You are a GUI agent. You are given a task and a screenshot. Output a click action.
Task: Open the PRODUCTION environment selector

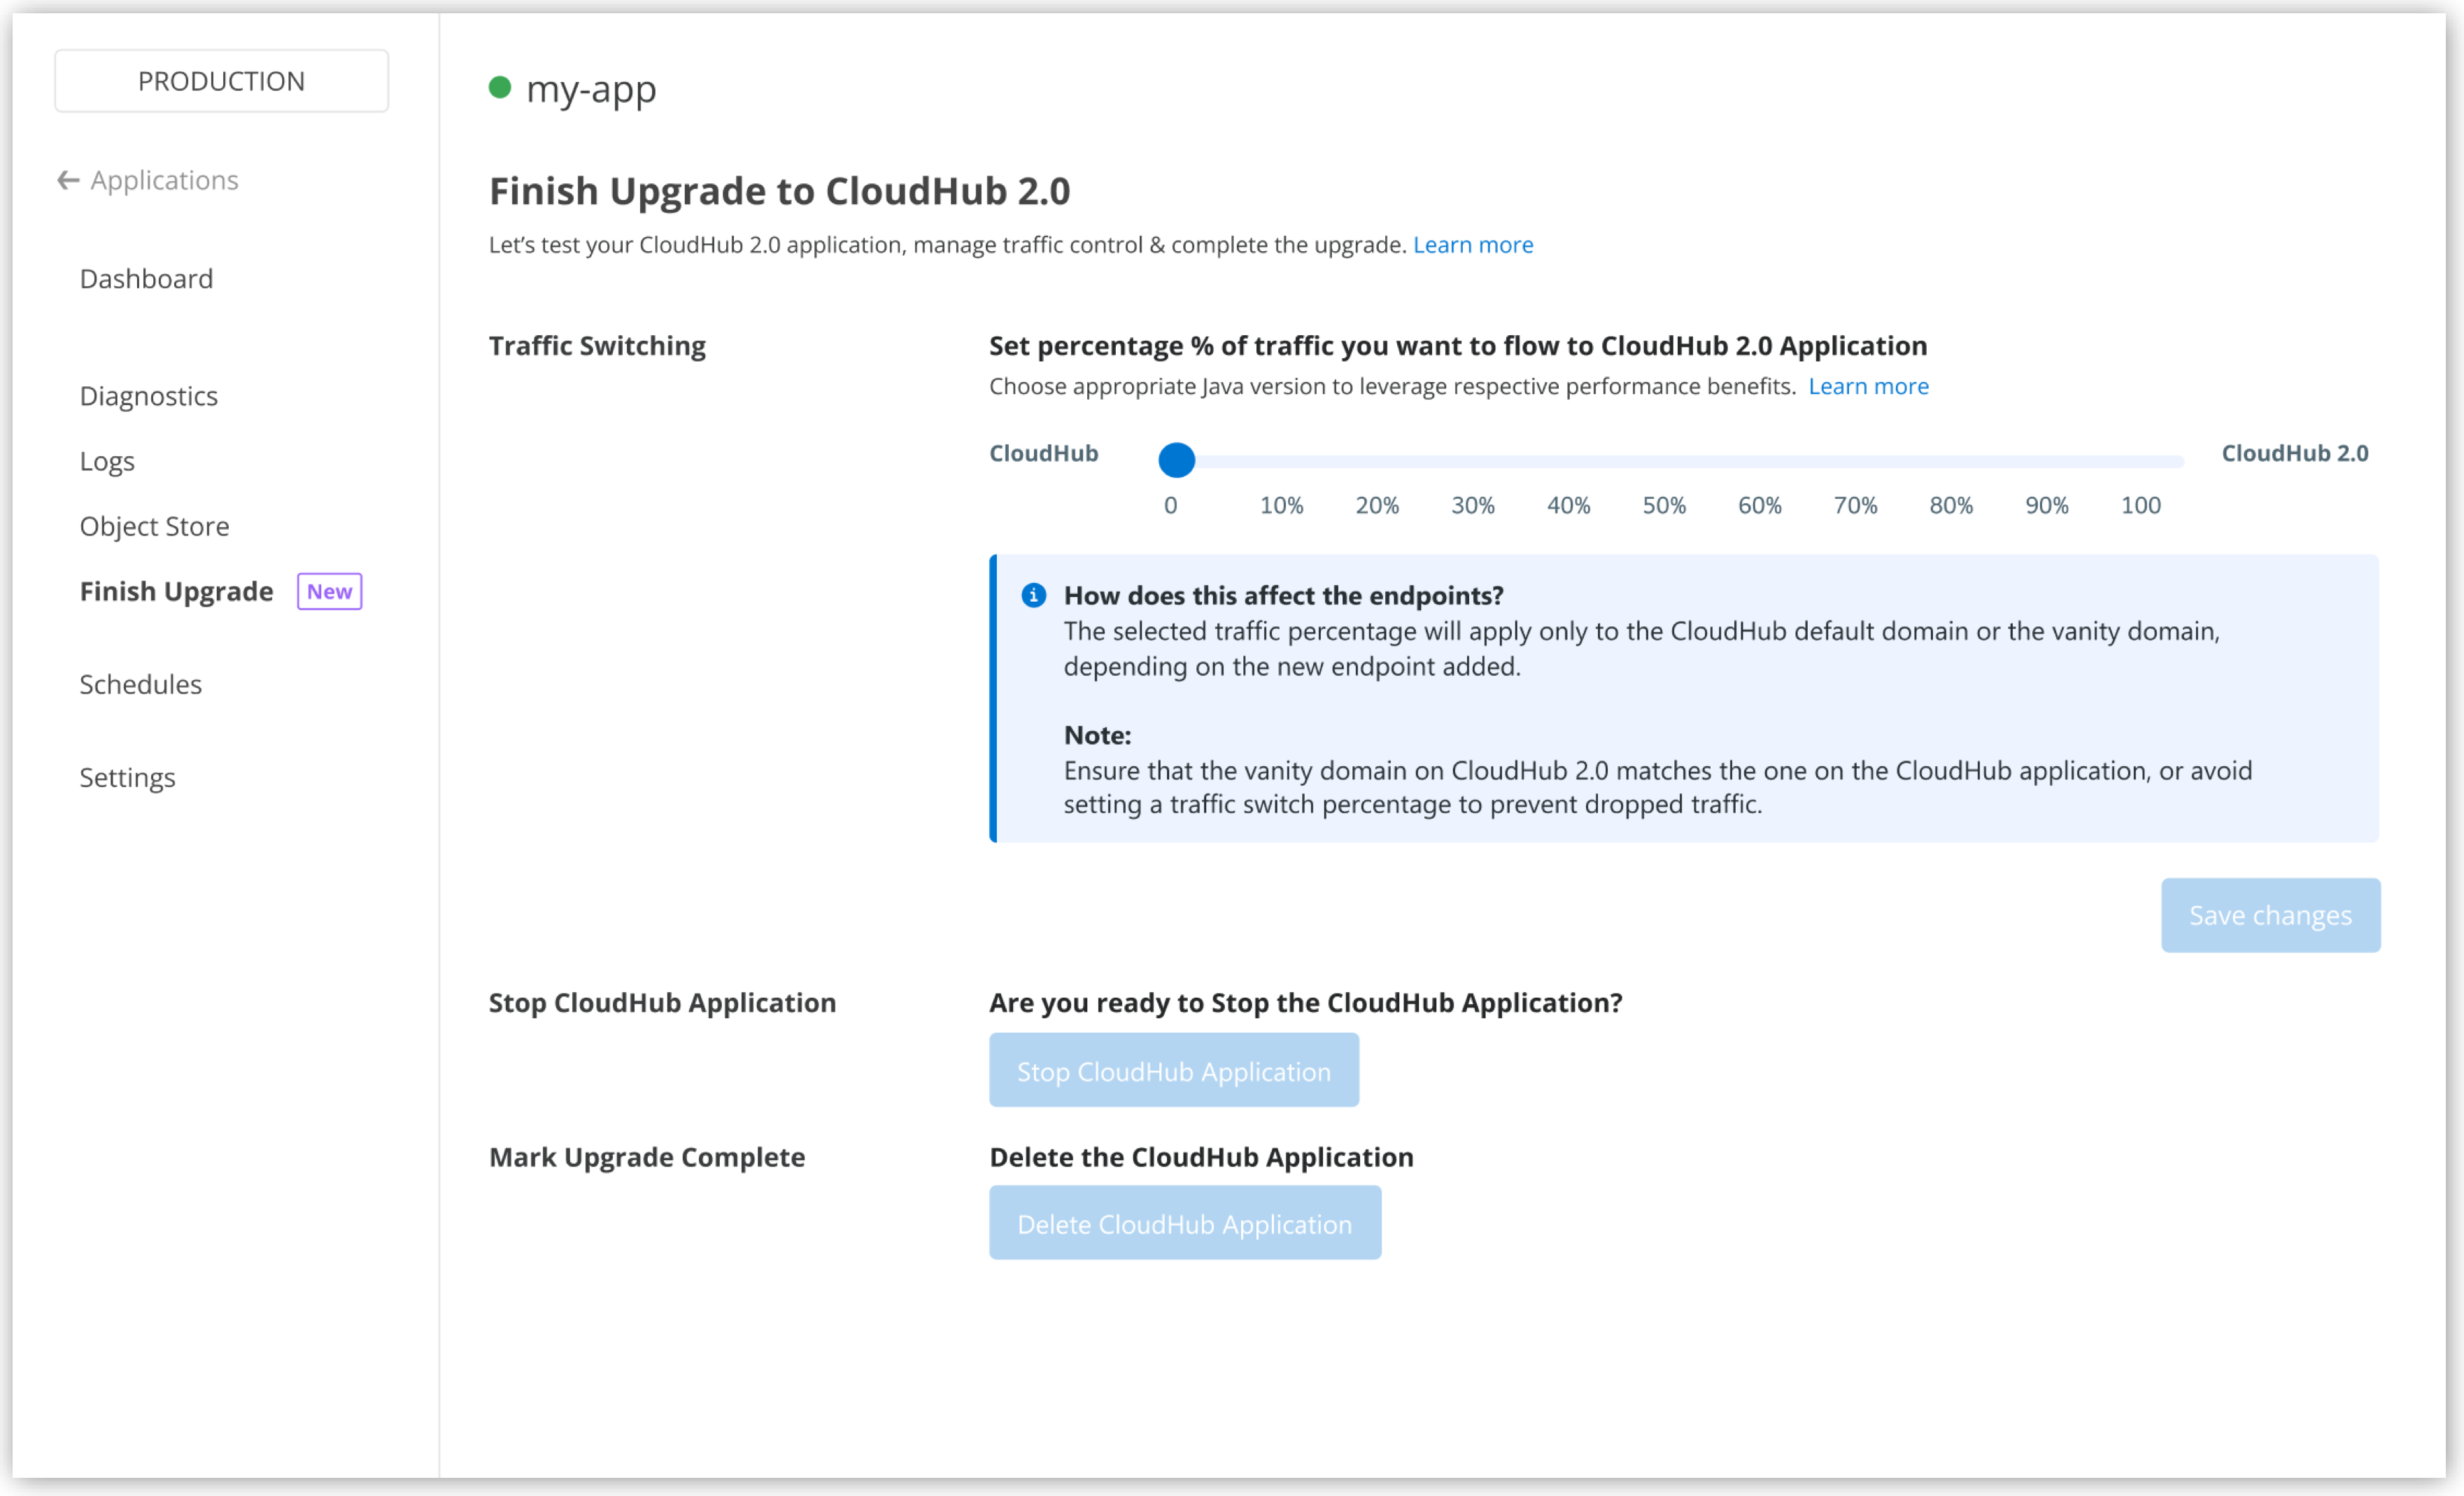coord(221,80)
